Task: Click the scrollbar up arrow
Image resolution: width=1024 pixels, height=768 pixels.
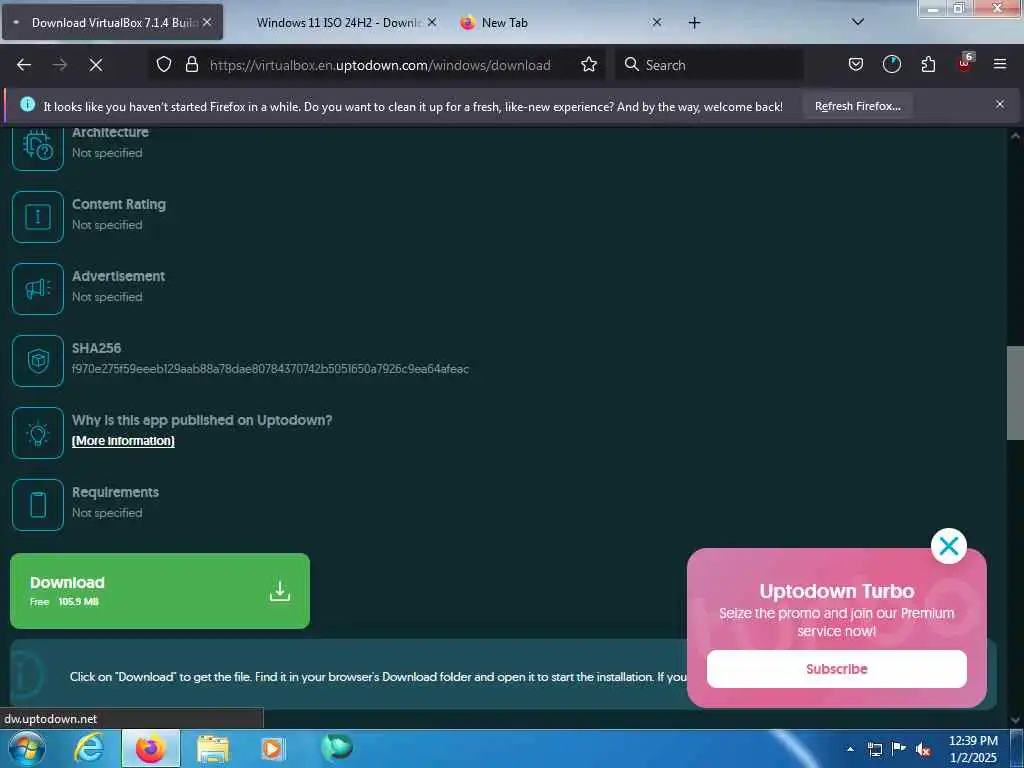Action: coord(1015,136)
